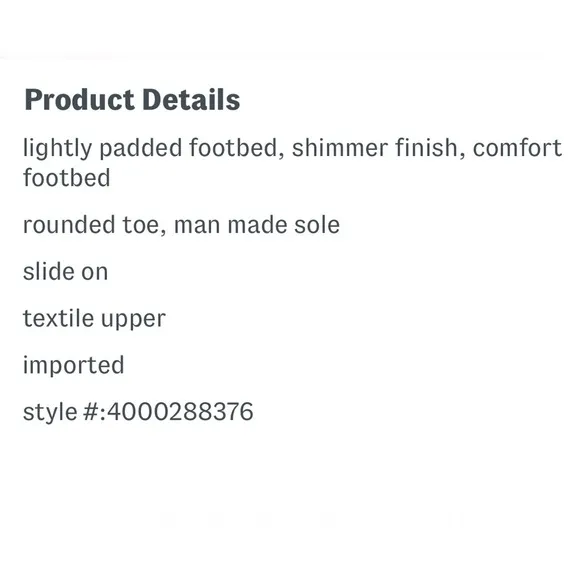Click the word 'Product' in the heading
This screenshot has height=580, width=580.
(x=80, y=100)
